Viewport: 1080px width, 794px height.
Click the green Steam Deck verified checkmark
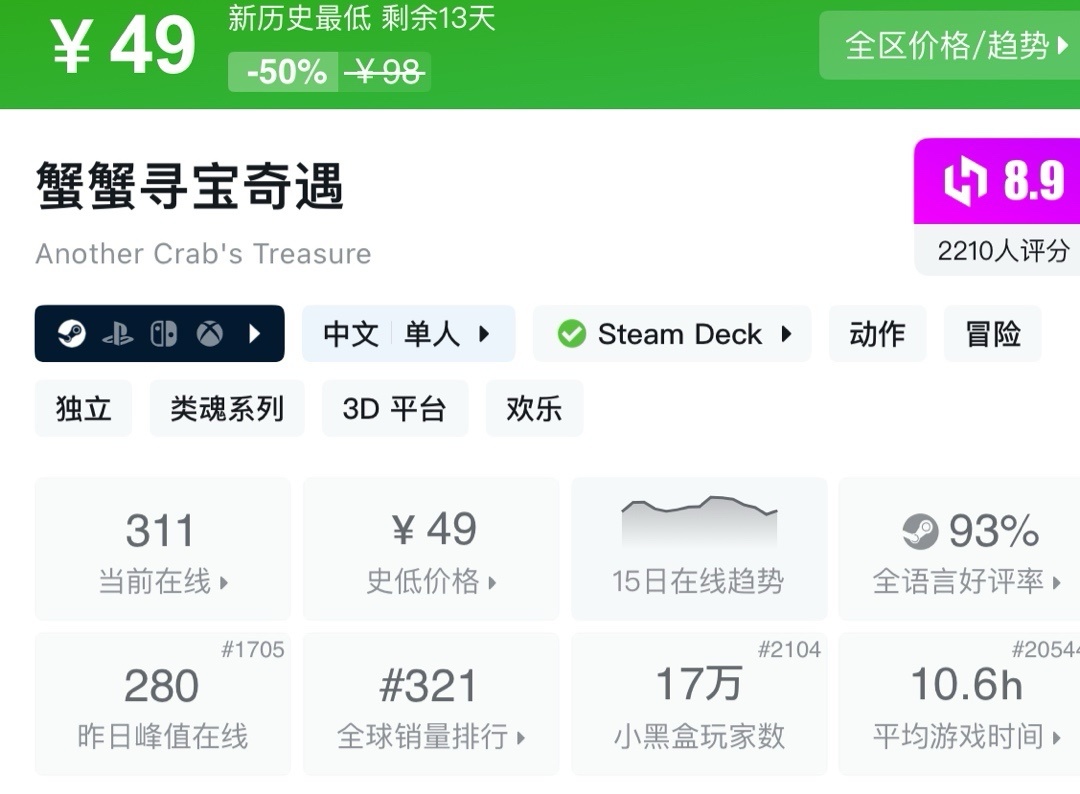tap(571, 334)
